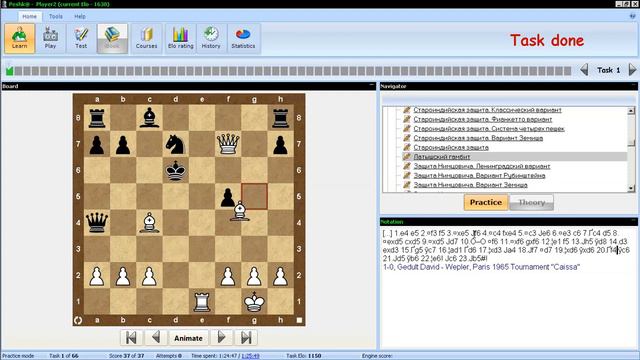Collapse the Notation panel header button
The width and height of the screenshot is (640, 360).
(634, 221)
